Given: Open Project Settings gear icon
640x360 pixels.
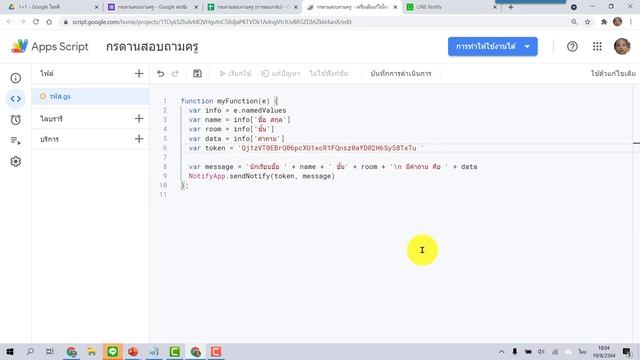Looking at the screenshot, I should click(16, 162).
